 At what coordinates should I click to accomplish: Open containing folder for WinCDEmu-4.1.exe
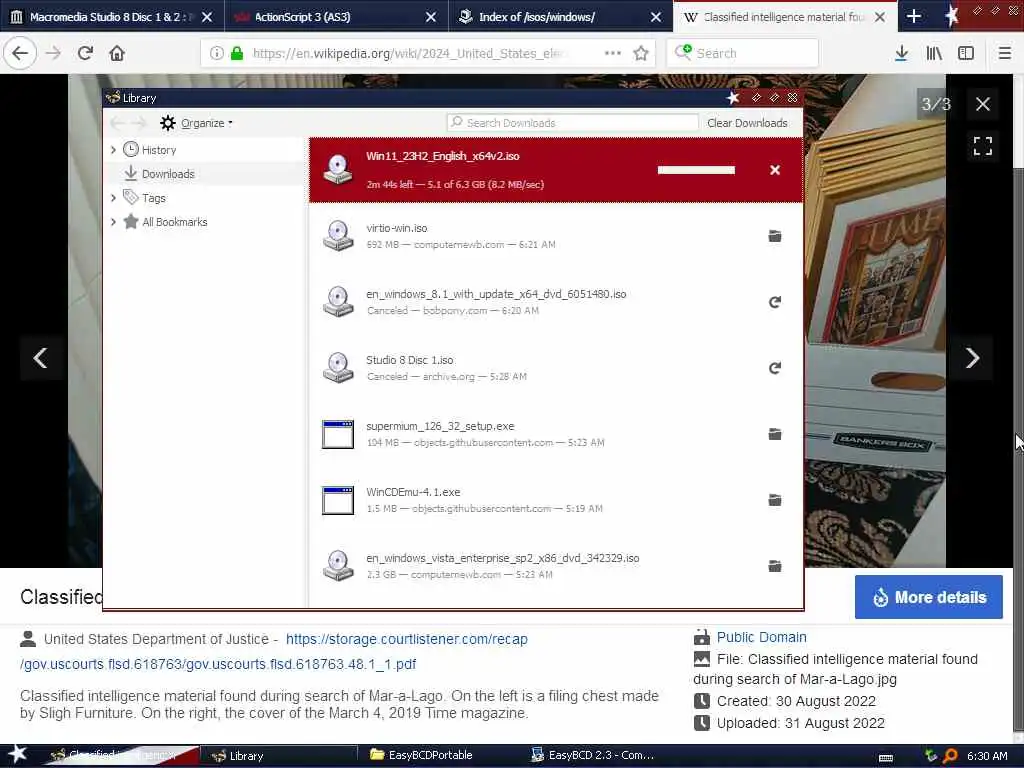coord(775,500)
